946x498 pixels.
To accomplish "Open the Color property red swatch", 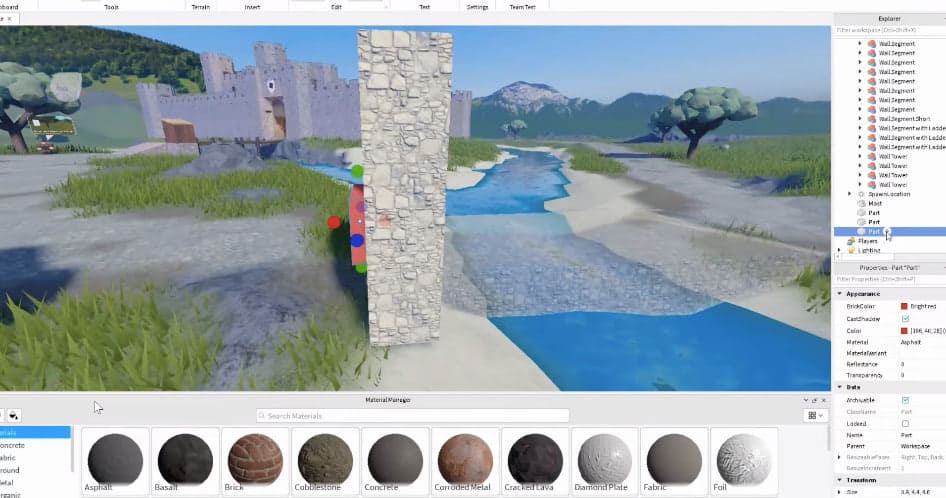I will pyautogui.click(x=904, y=331).
